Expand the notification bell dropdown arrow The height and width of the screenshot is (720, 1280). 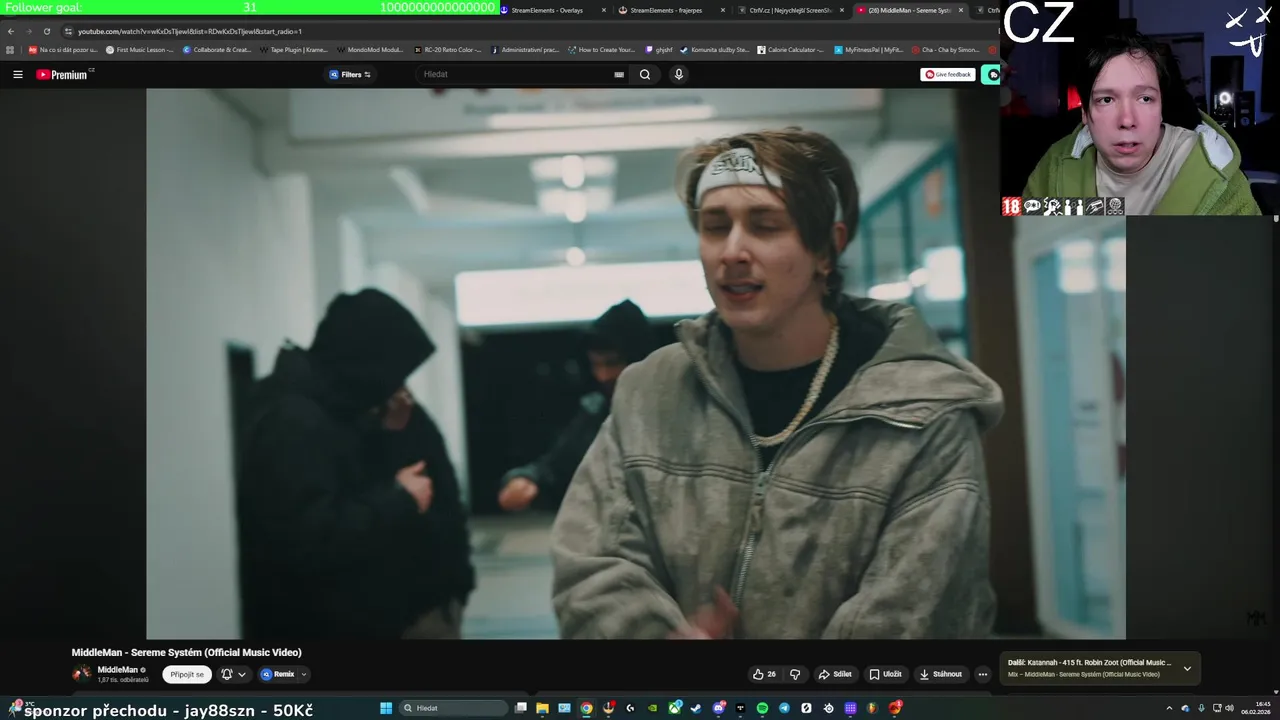click(x=242, y=675)
